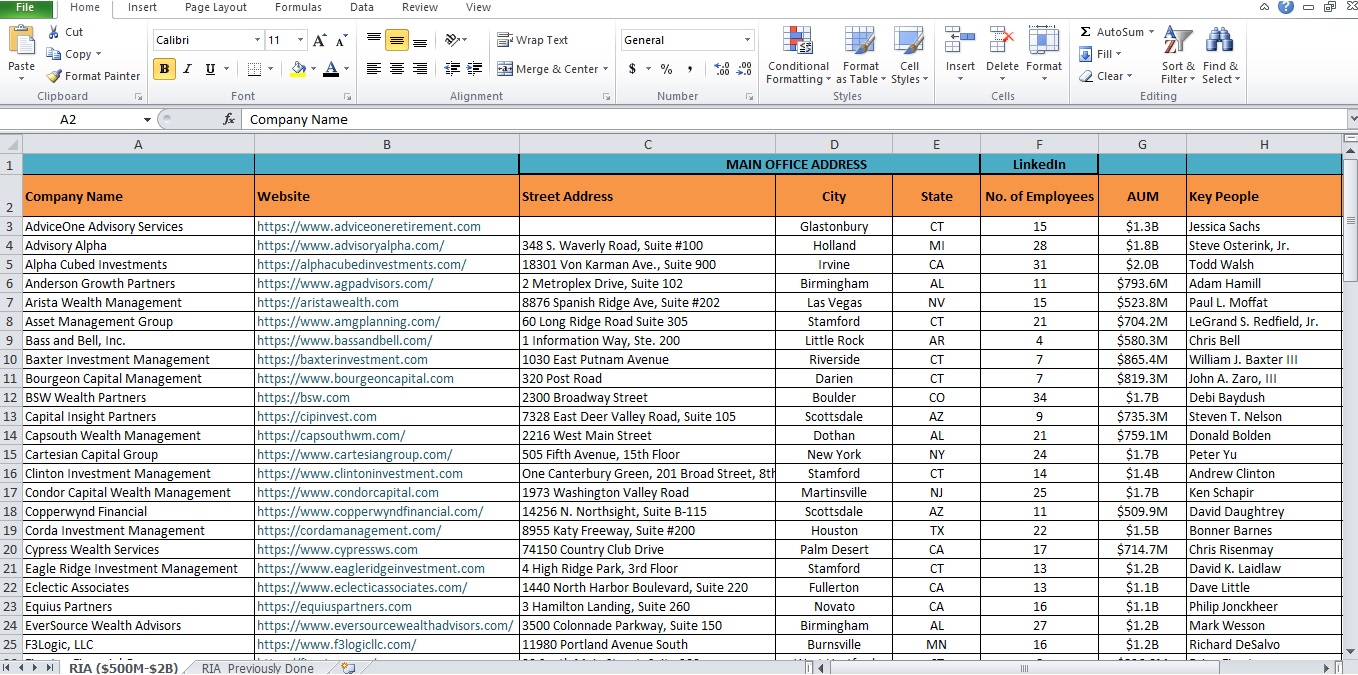The width and height of the screenshot is (1358, 675).
Task: Click the Delete cells icon
Action: [1002, 42]
